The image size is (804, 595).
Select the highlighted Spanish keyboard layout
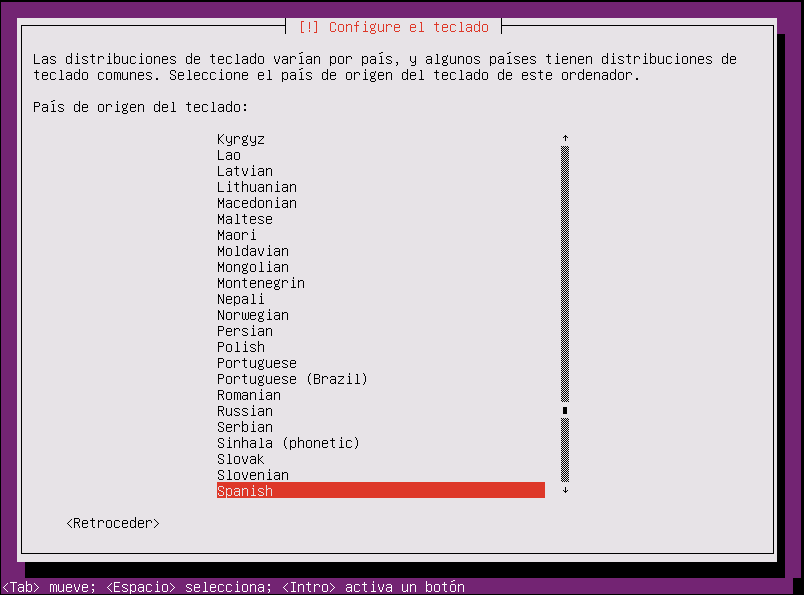(x=245, y=491)
